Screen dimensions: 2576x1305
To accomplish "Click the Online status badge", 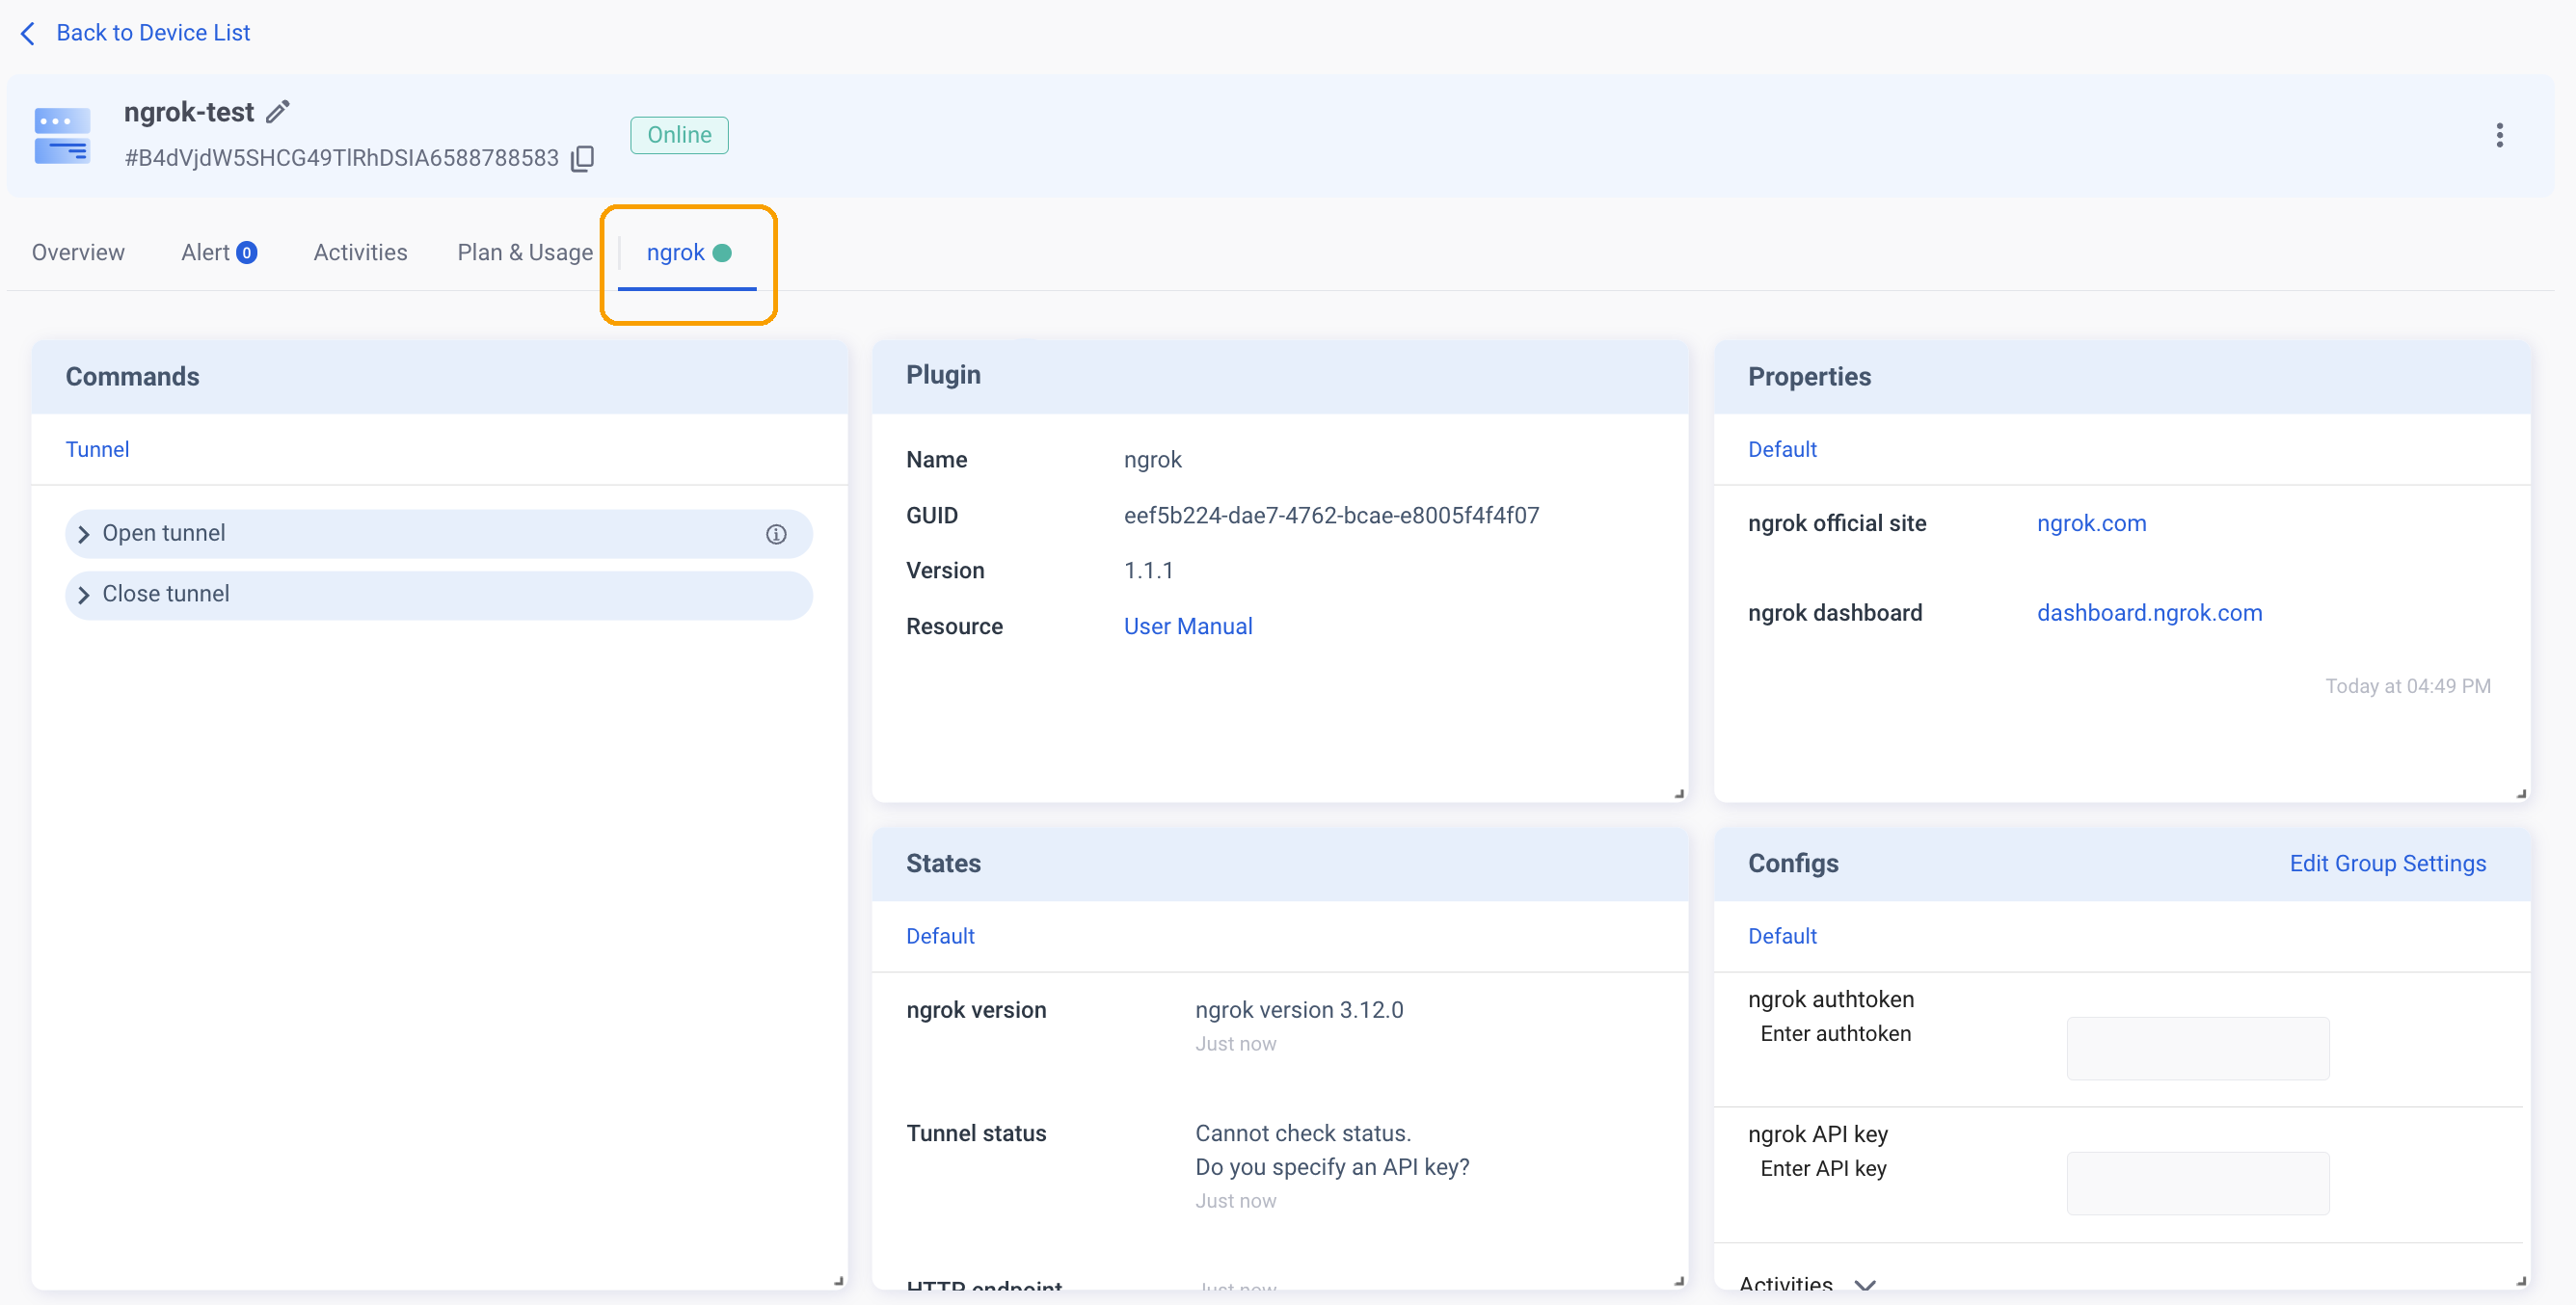I will pos(679,135).
